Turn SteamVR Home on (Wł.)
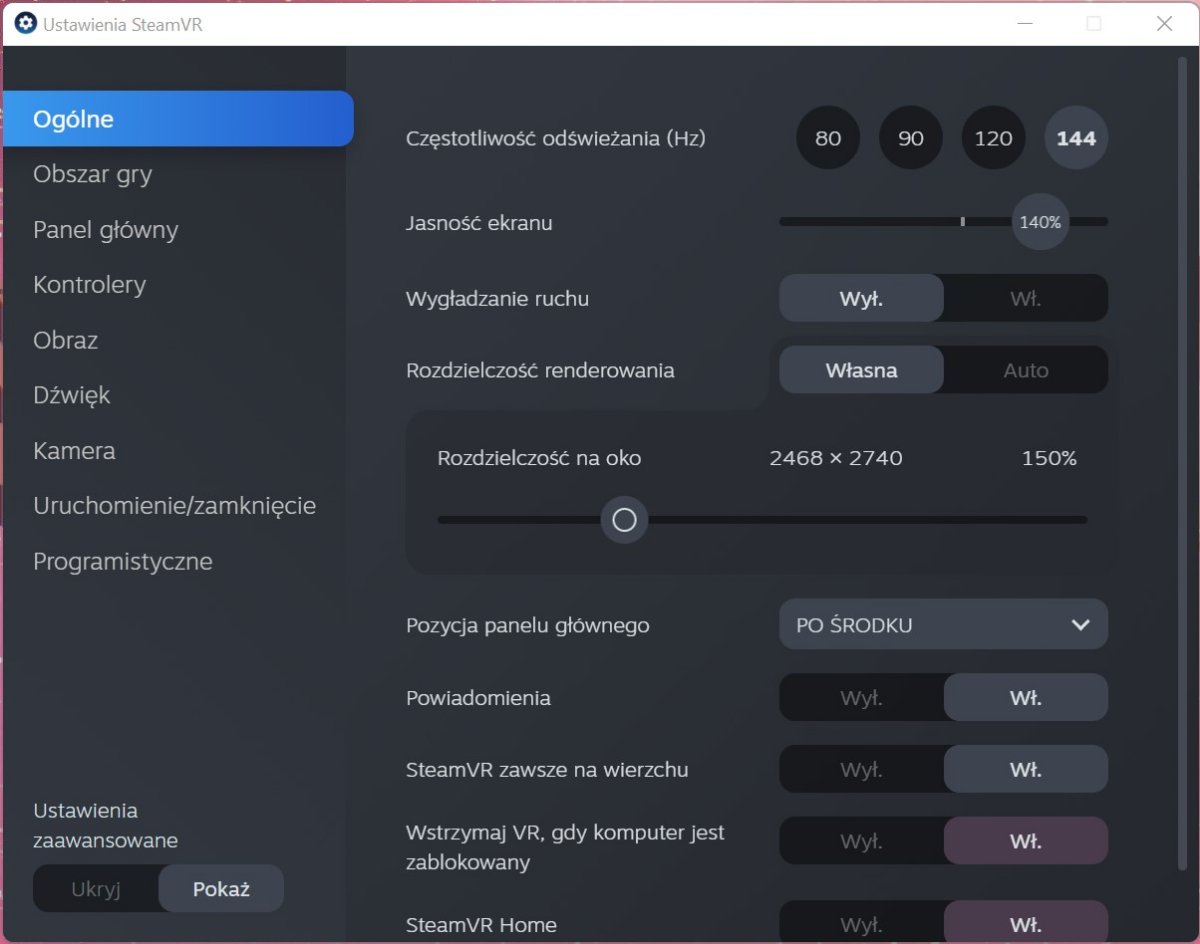 point(1026,921)
